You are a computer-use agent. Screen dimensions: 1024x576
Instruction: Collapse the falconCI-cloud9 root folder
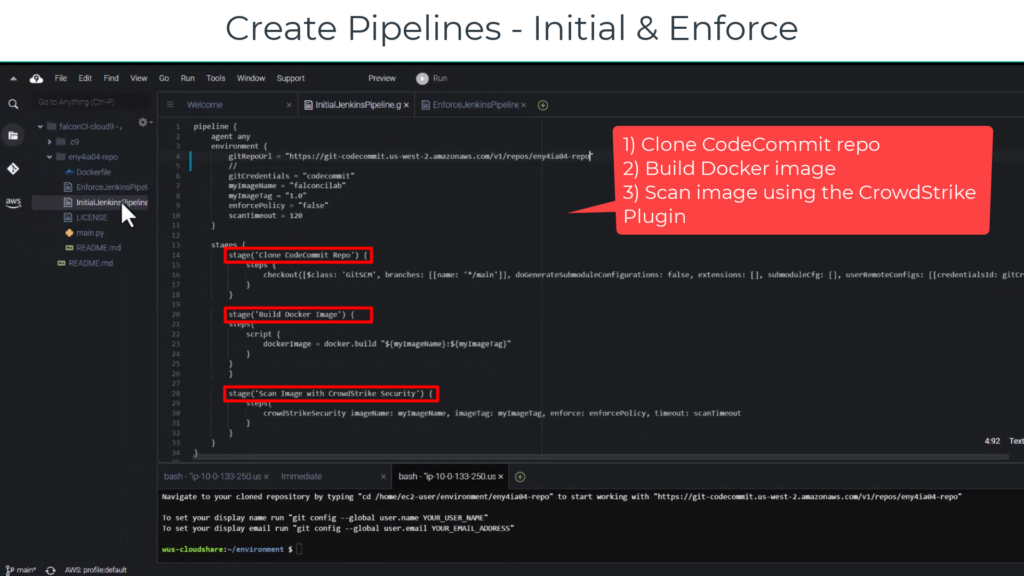40,127
